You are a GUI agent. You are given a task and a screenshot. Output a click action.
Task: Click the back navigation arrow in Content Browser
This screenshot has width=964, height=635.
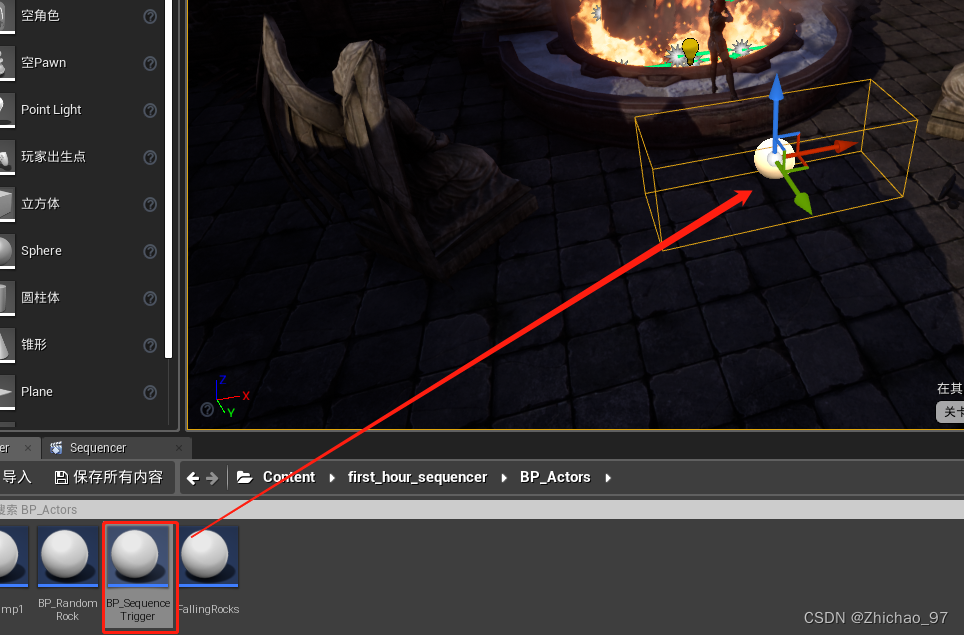pyautogui.click(x=192, y=477)
